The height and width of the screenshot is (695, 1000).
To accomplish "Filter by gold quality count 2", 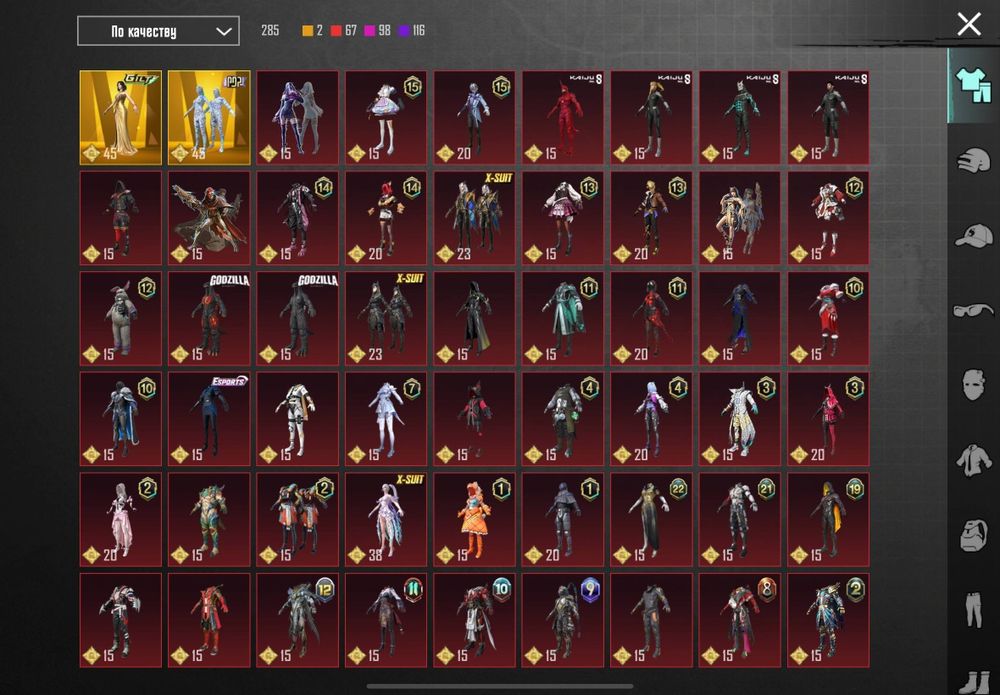I will click(312, 31).
